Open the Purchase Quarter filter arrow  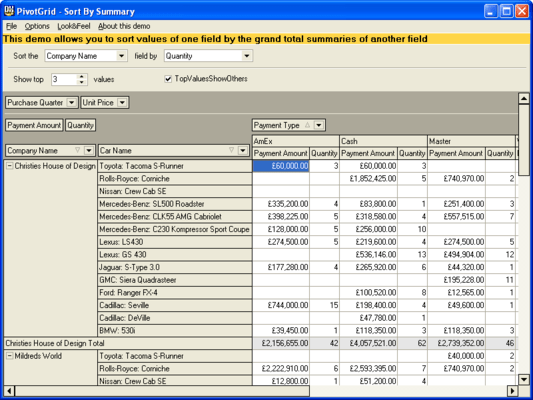click(x=71, y=103)
